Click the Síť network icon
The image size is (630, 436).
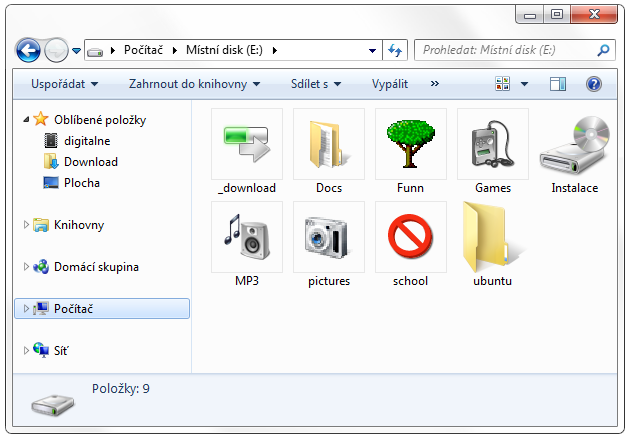(x=41, y=350)
